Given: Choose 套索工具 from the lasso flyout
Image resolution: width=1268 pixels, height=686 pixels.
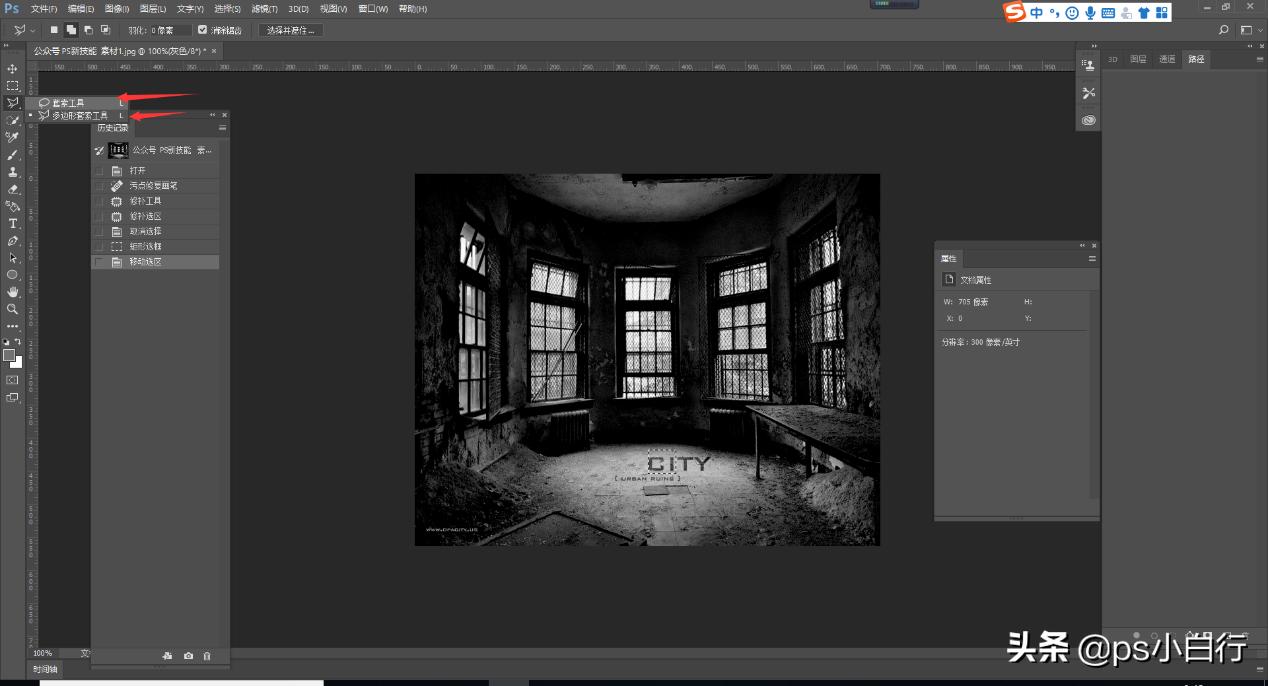Looking at the screenshot, I should pos(70,102).
